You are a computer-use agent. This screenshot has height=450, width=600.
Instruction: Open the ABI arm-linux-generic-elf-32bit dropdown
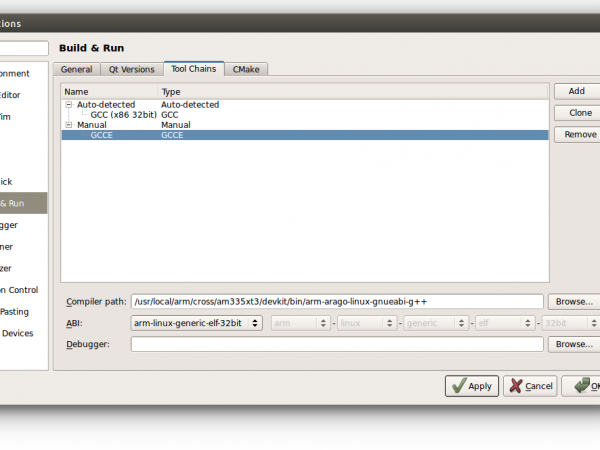[x=197, y=323]
